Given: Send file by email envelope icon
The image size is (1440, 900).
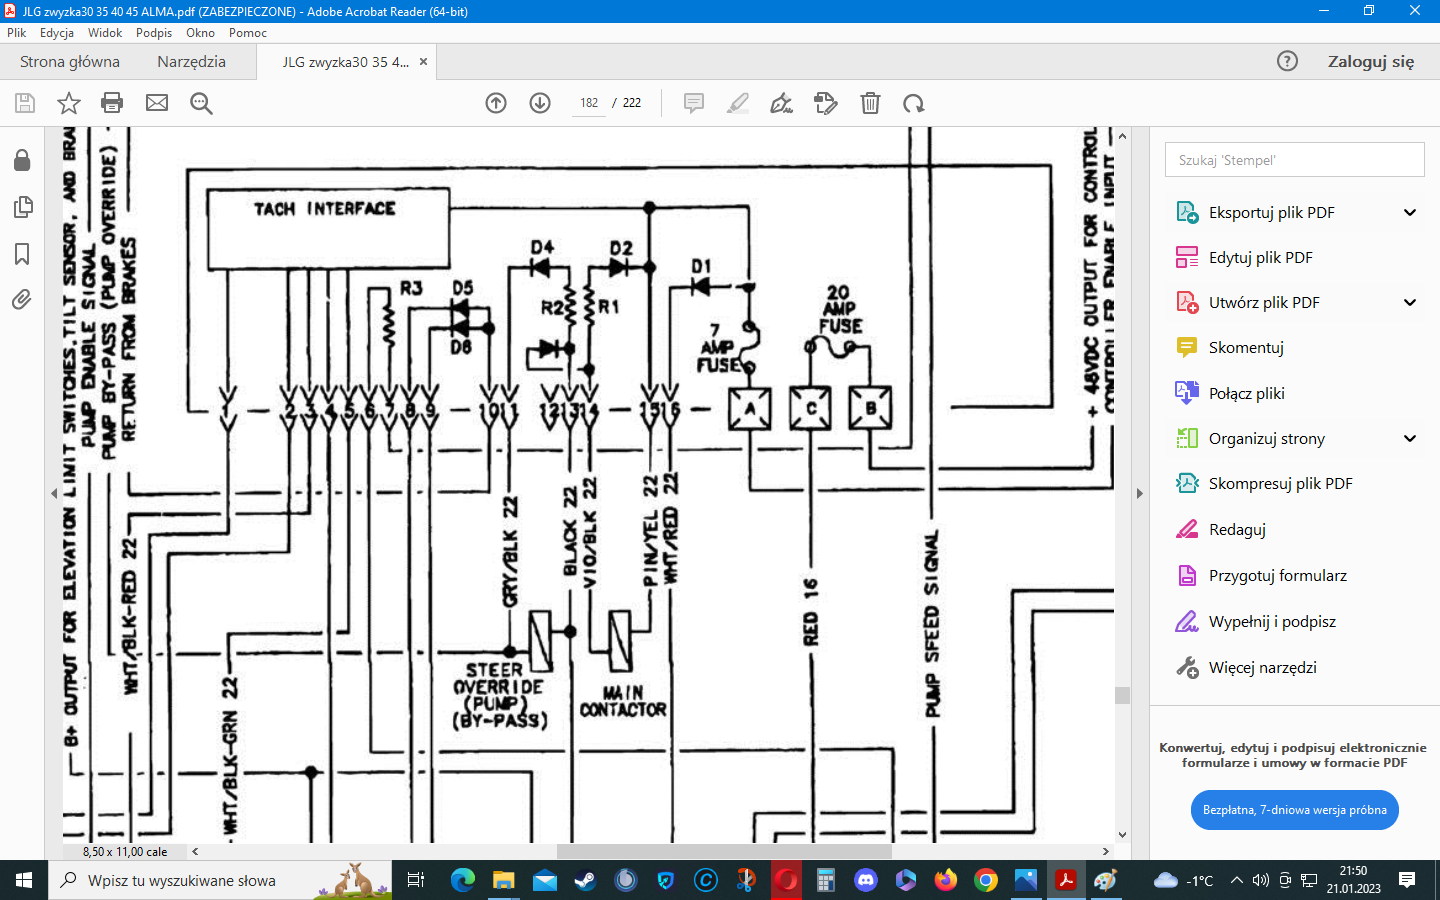Looking at the screenshot, I should click(x=157, y=103).
